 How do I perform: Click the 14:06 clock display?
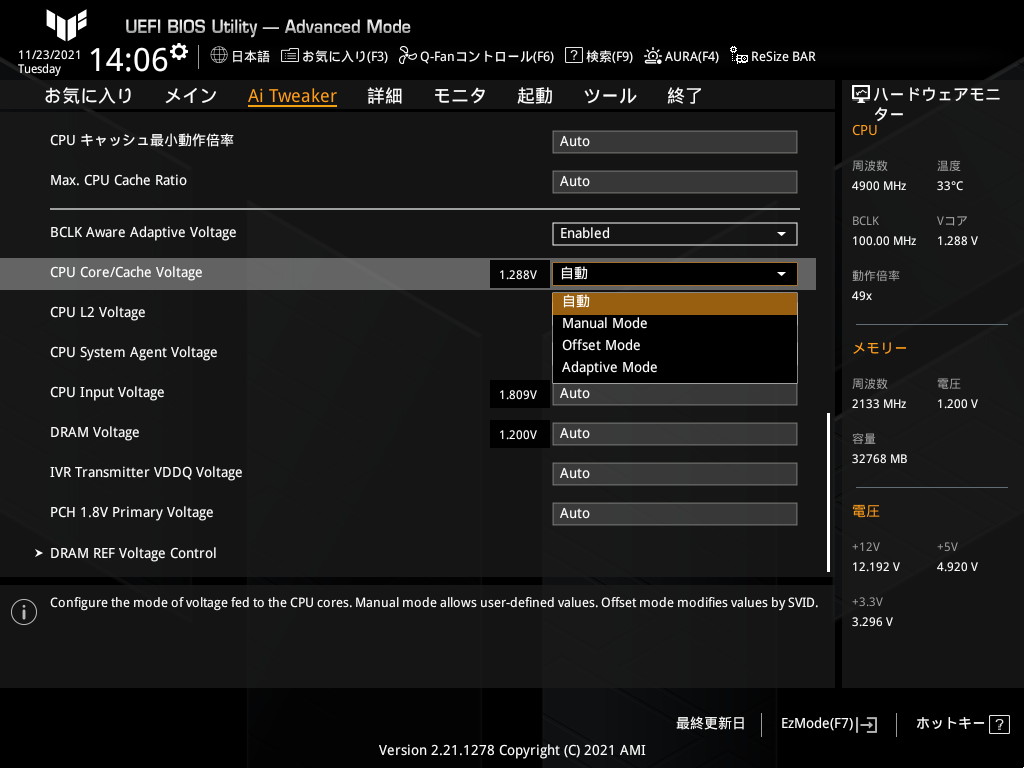(x=128, y=59)
